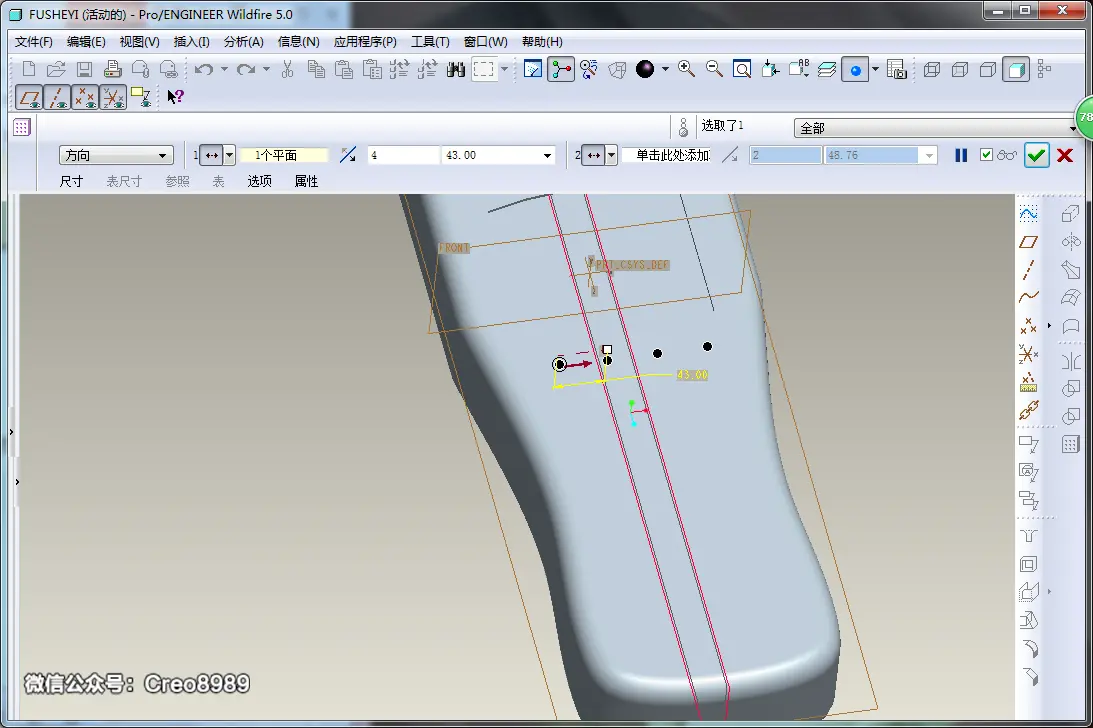This screenshot has width=1093, height=728.
Task: Click the green checkmark to accept pattern
Action: click(x=1036, y=156)
